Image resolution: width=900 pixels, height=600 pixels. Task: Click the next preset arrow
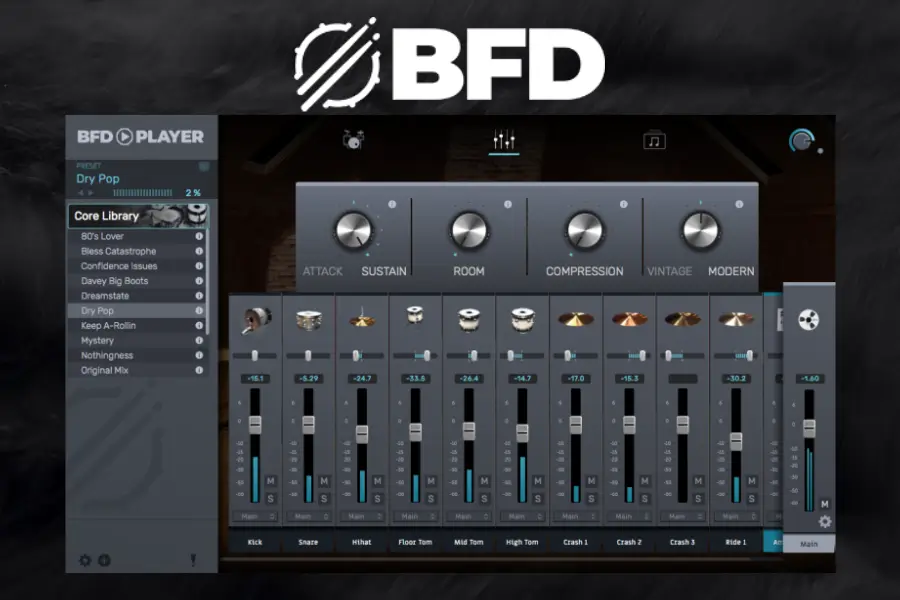pyautogui.click(x=90, y=192)
